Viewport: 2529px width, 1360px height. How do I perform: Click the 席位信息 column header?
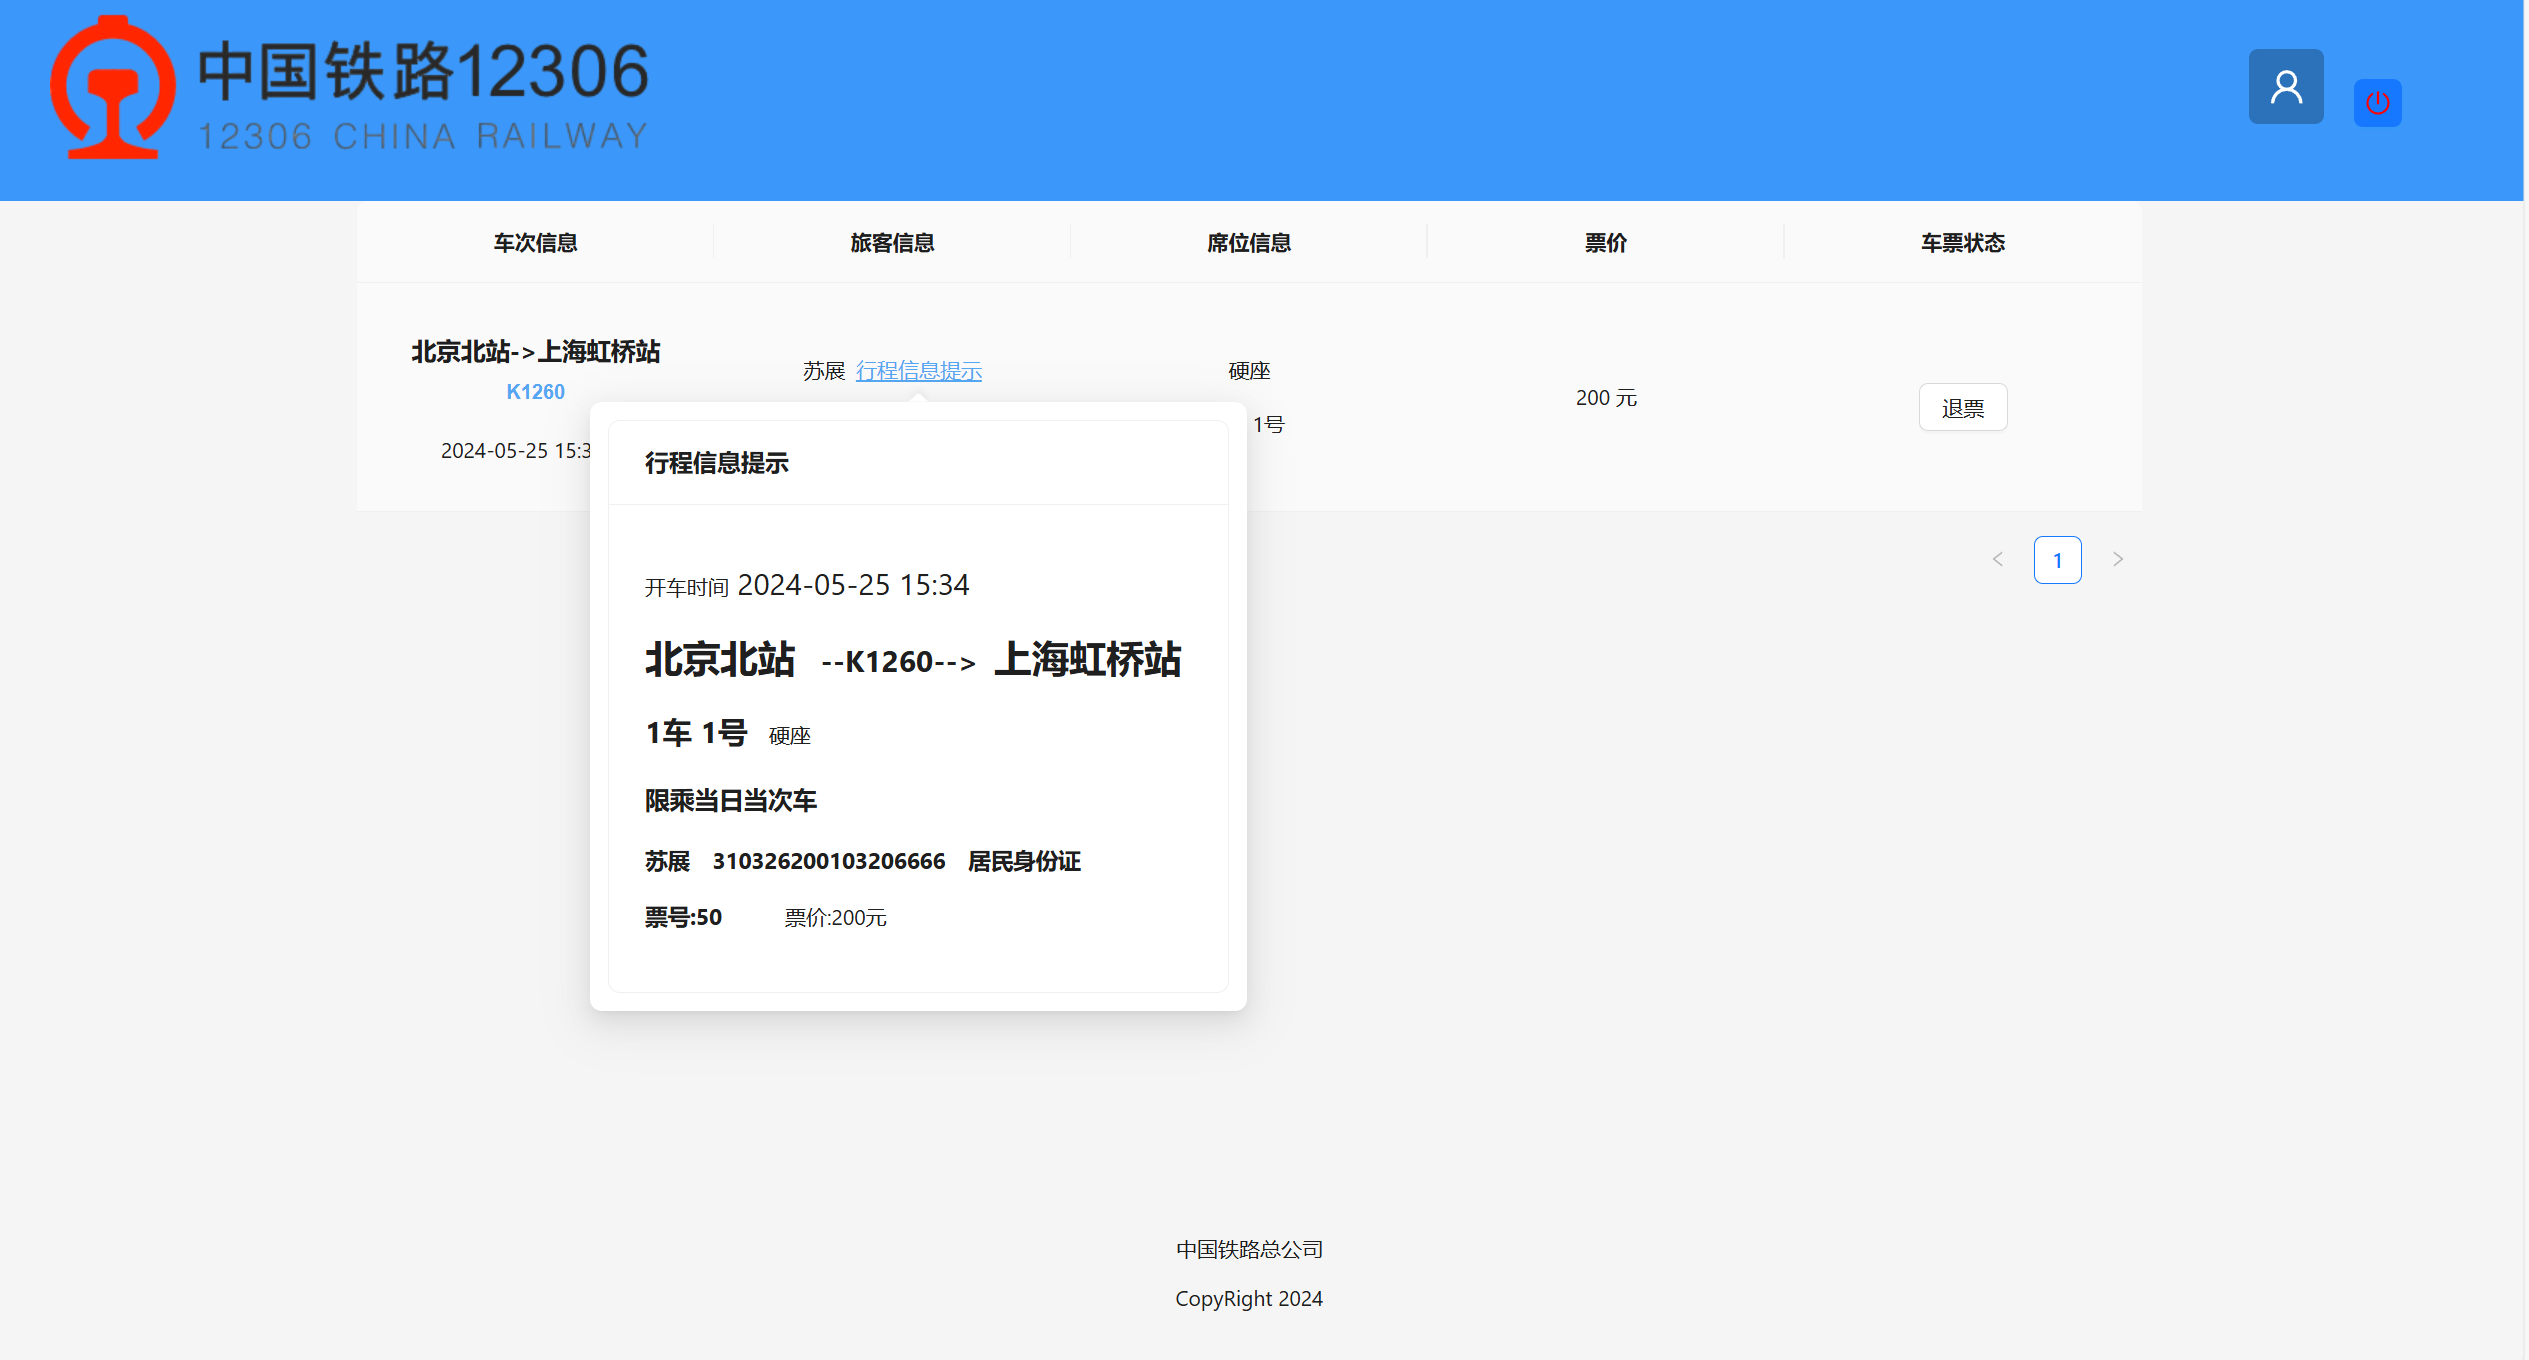tap(1249, 243)
